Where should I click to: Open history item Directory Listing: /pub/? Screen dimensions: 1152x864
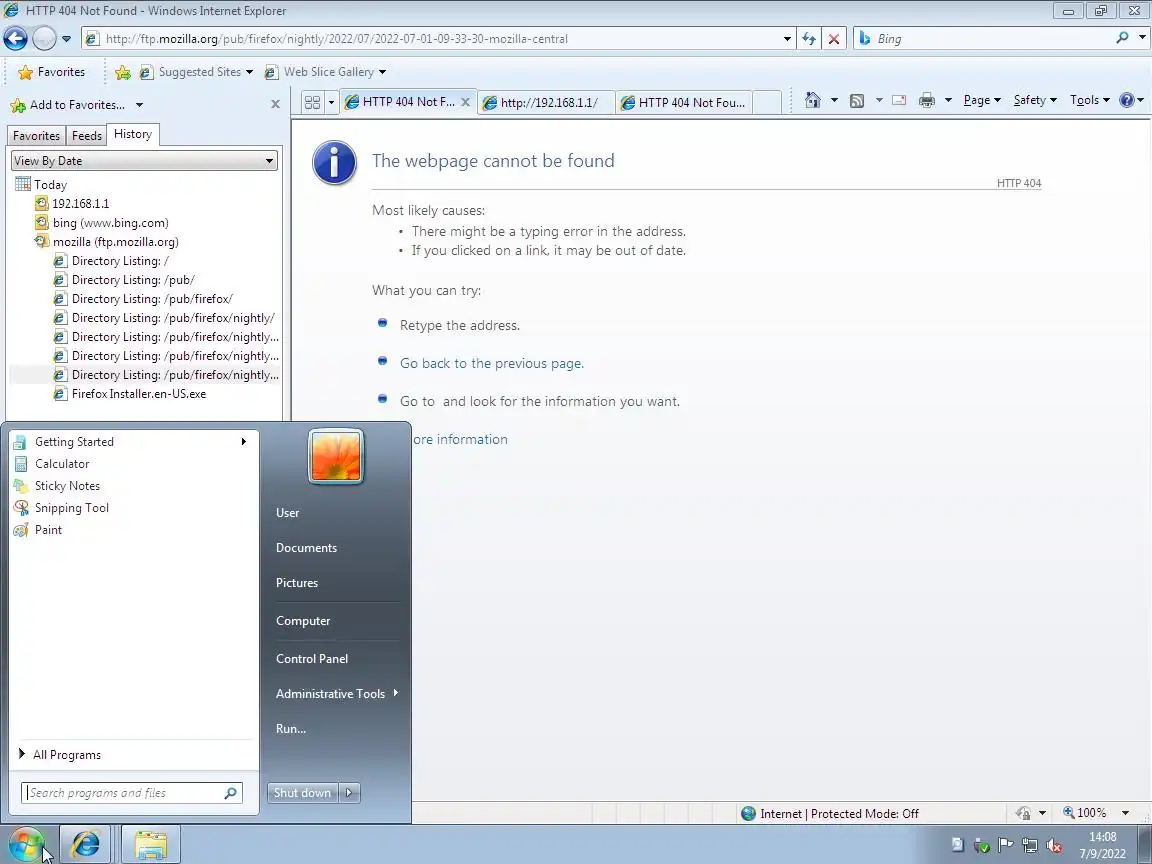click(124, 280)
